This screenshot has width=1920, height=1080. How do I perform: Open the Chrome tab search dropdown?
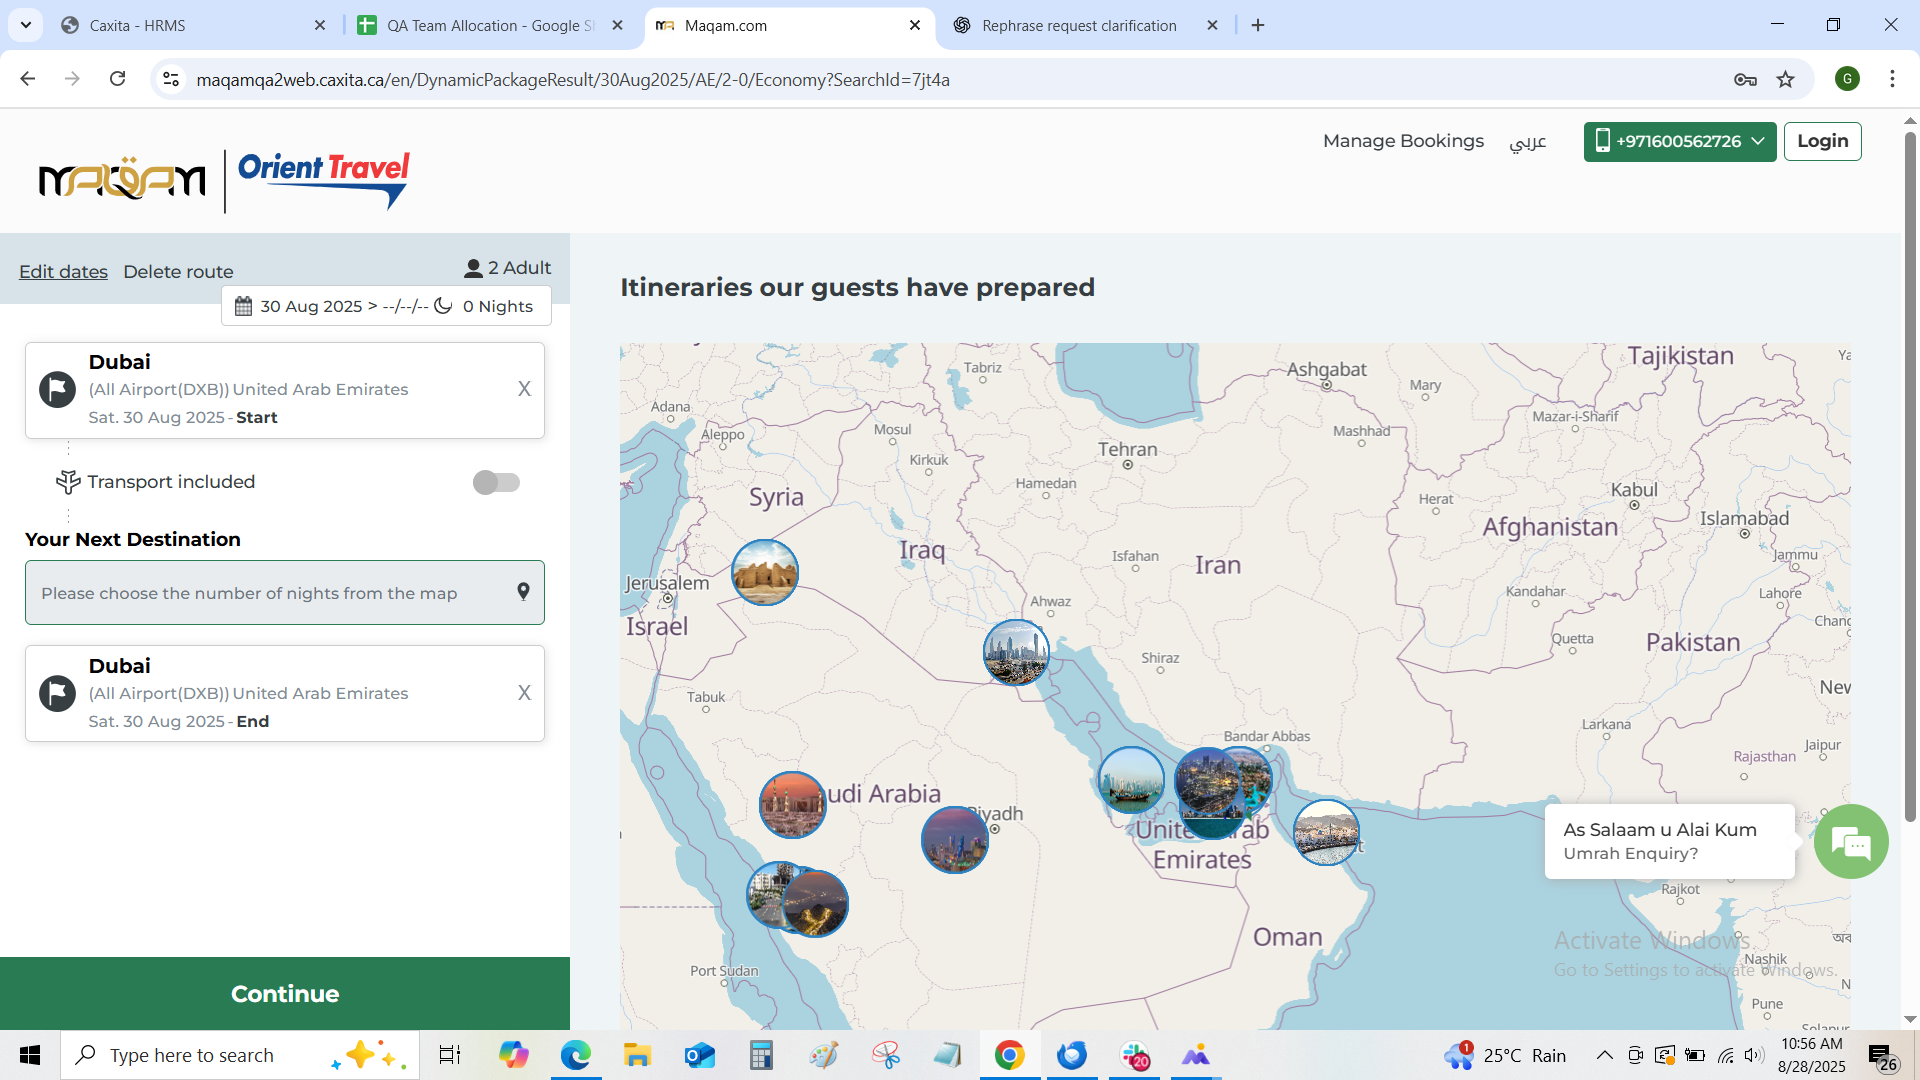(26, 25)
